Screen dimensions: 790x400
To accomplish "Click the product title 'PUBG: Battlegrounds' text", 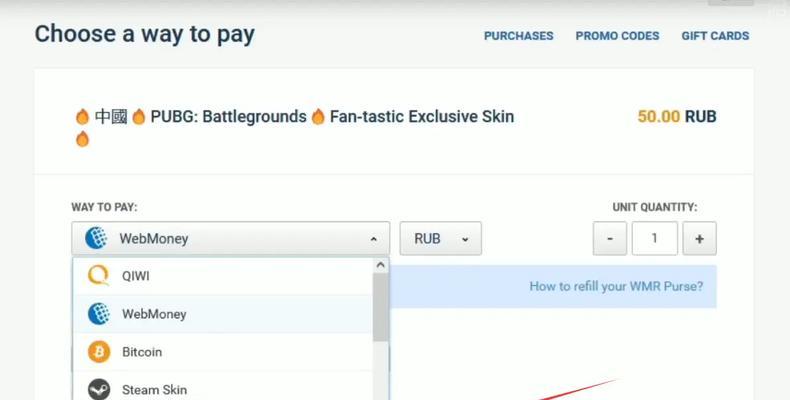I will (228, 116).
